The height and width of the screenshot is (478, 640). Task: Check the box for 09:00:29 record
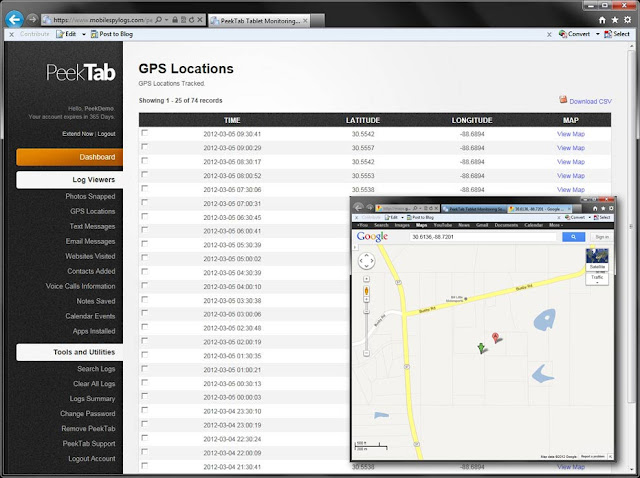tap(144, 147)
